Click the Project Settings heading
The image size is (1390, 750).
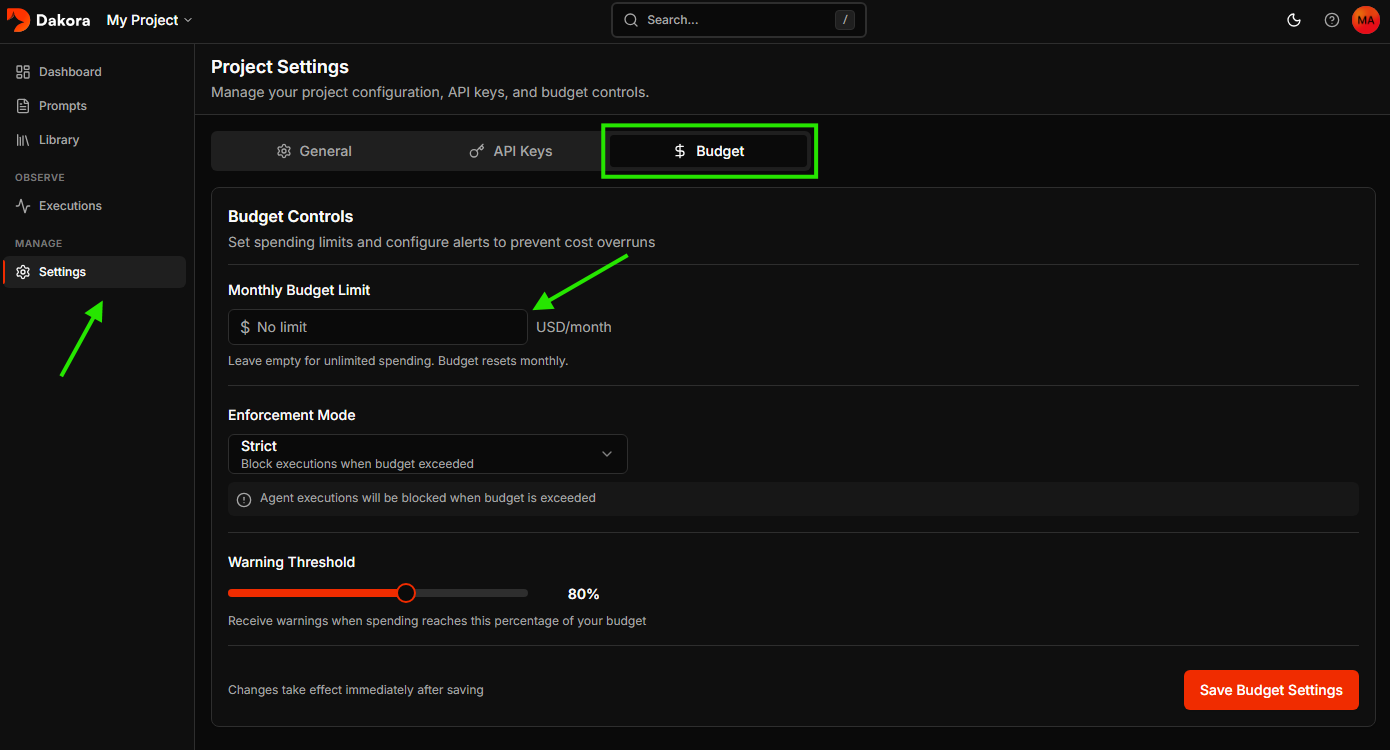click(x=280, y=67)
